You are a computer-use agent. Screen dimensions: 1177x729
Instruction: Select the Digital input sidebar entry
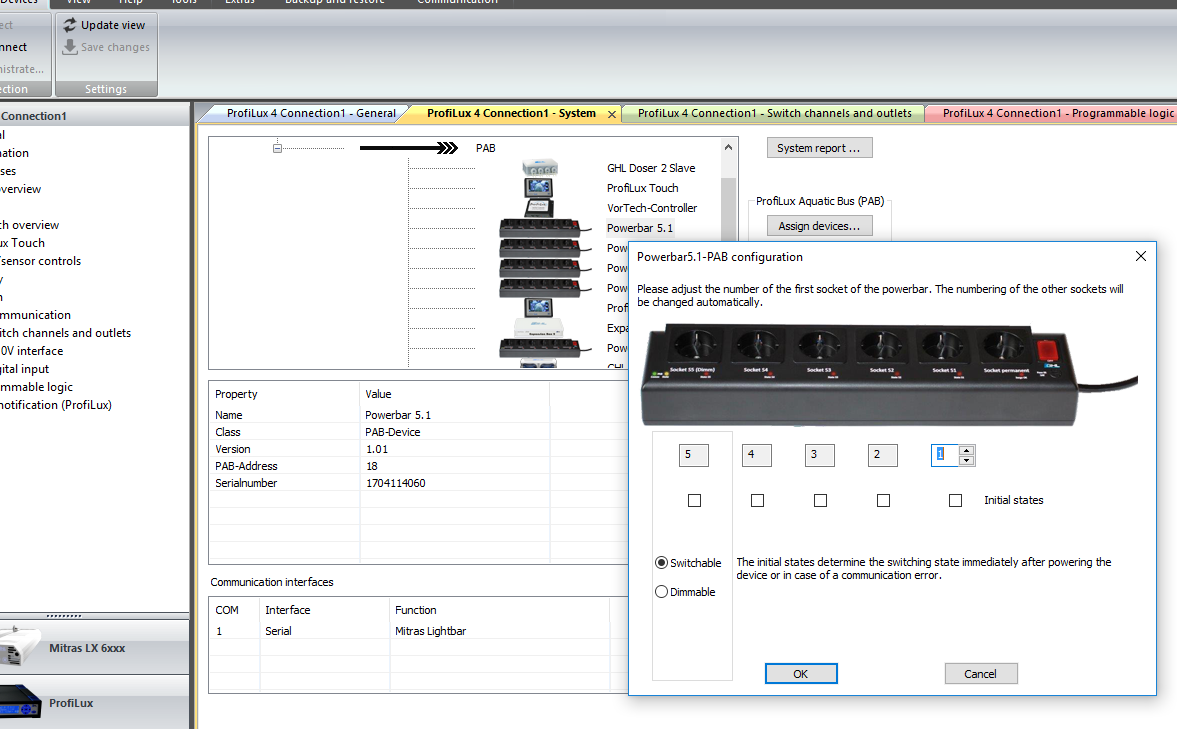pyautogui.click(x=25, y=369)
